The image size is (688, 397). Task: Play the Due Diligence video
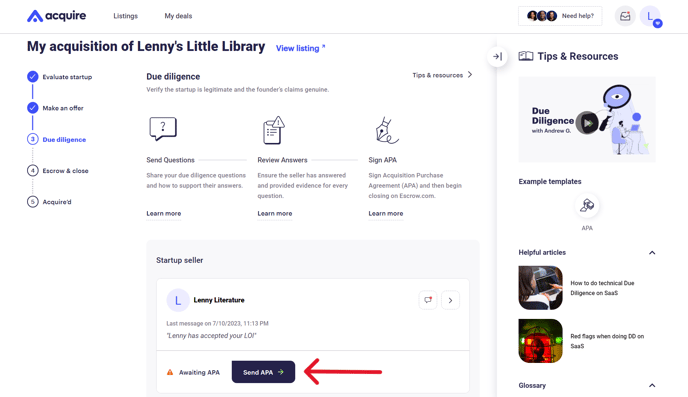tap(587, 123)
